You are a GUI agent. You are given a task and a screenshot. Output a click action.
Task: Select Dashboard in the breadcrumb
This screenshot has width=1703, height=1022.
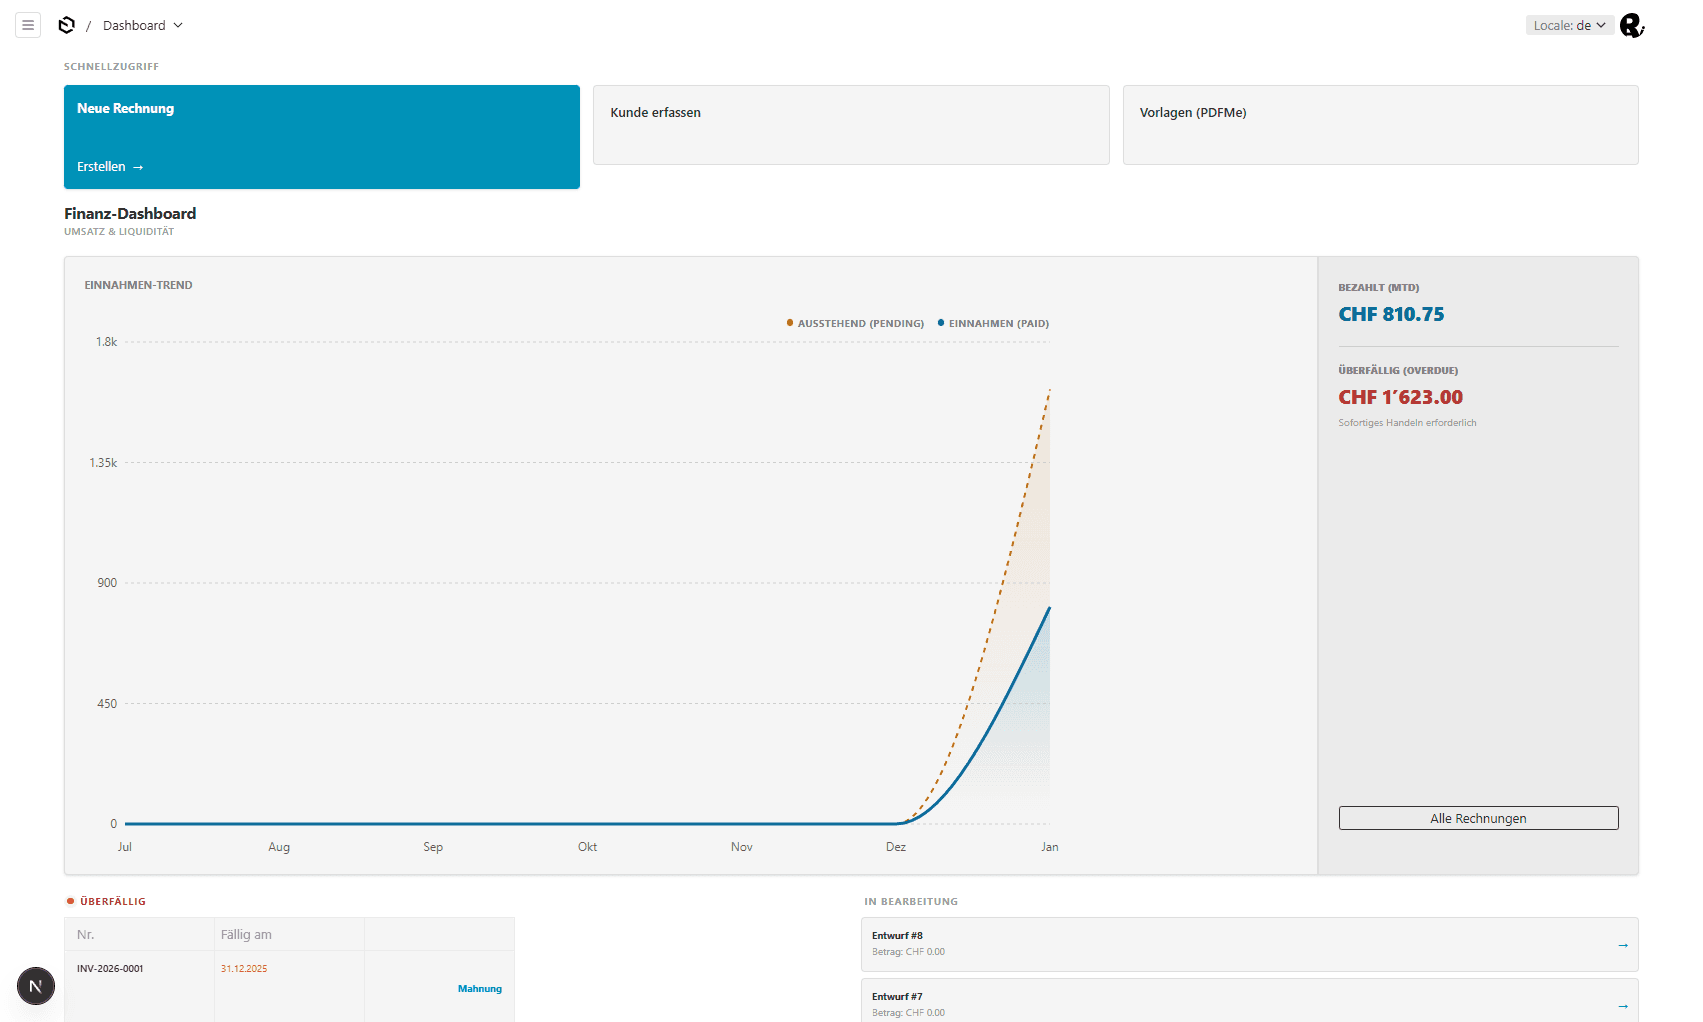[x=136, y=25]
